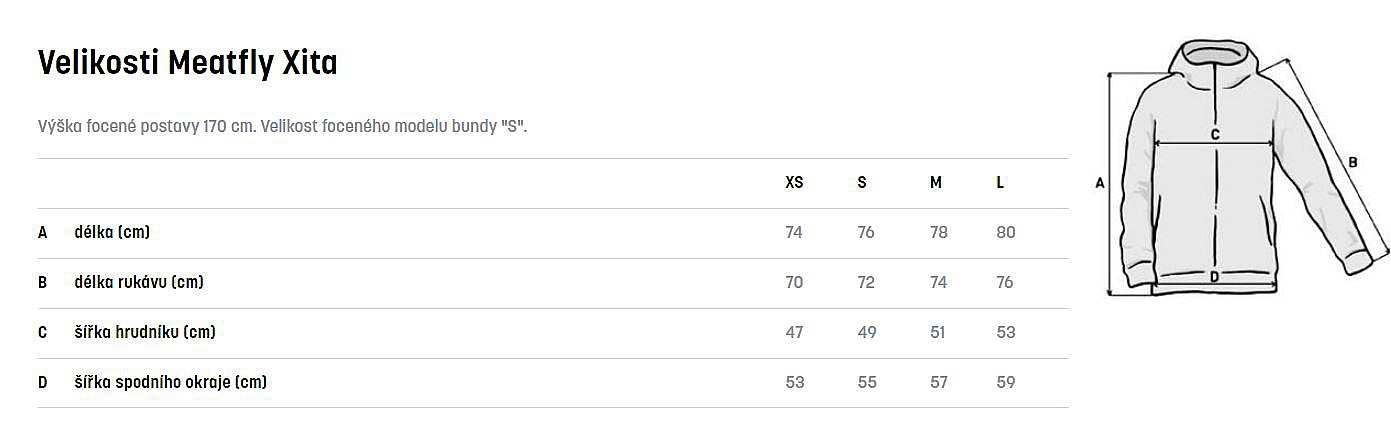Click letter C on the jacket's chest
Screen dimensions: 1391x435
click(1215, 134)
